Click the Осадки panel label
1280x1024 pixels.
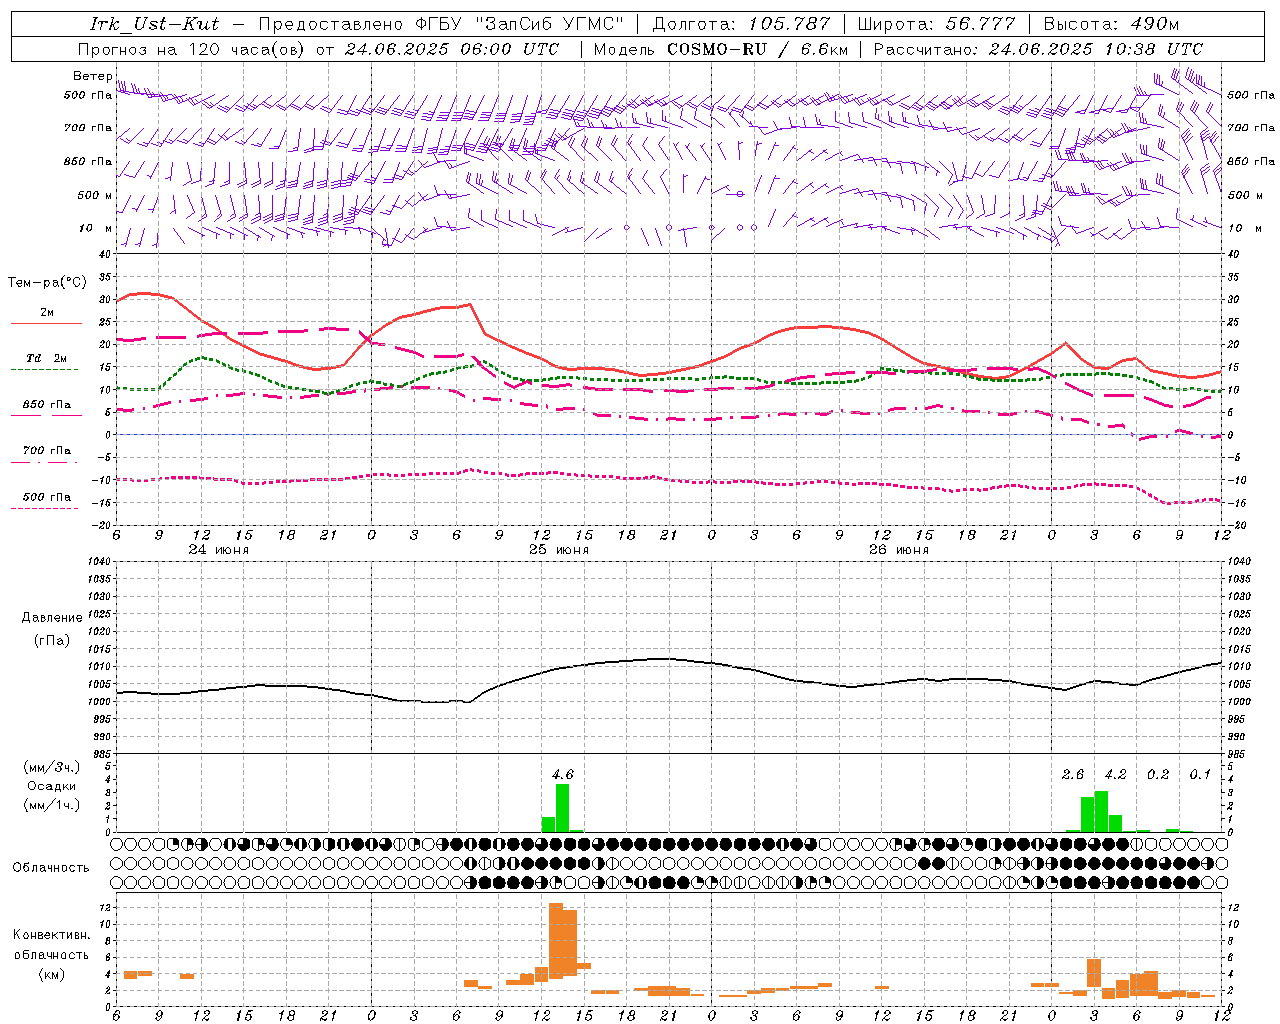(x=52, y=786)
